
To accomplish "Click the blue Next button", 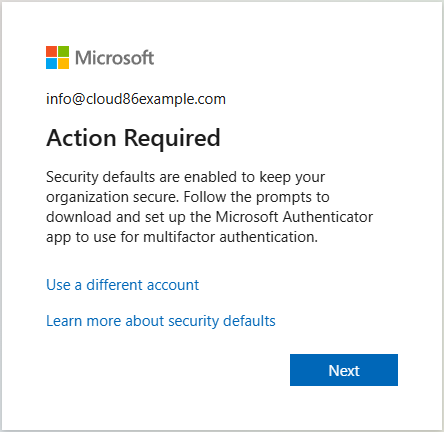I will tap(344, 370).
